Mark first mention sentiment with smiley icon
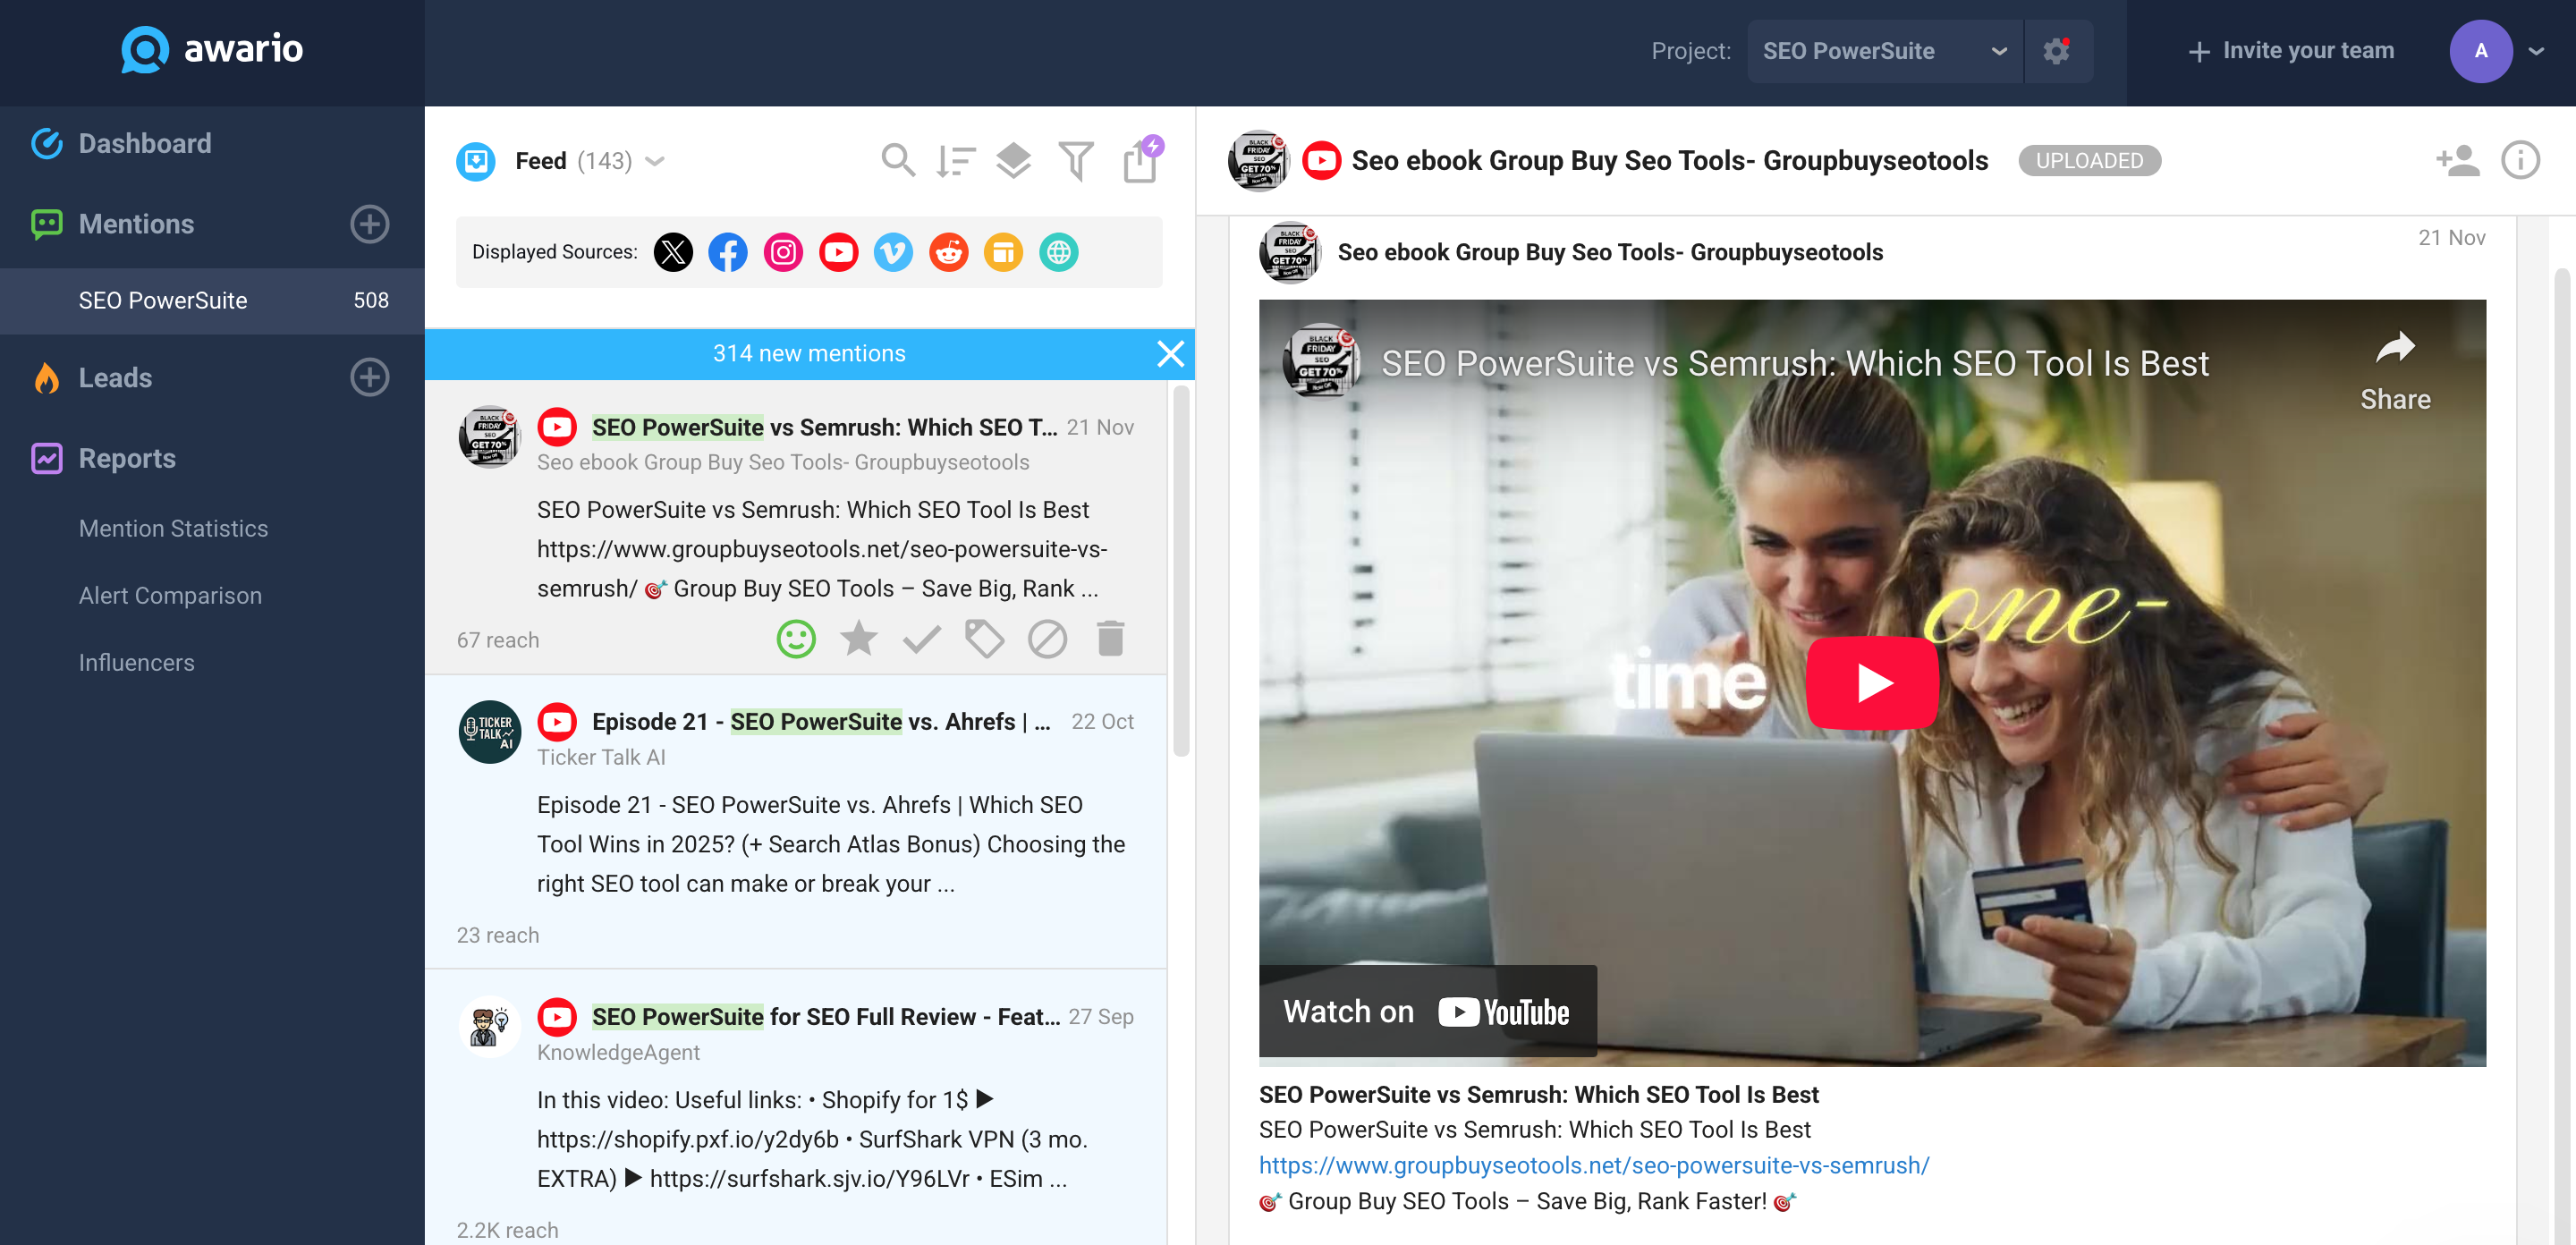 pos(796,639)
